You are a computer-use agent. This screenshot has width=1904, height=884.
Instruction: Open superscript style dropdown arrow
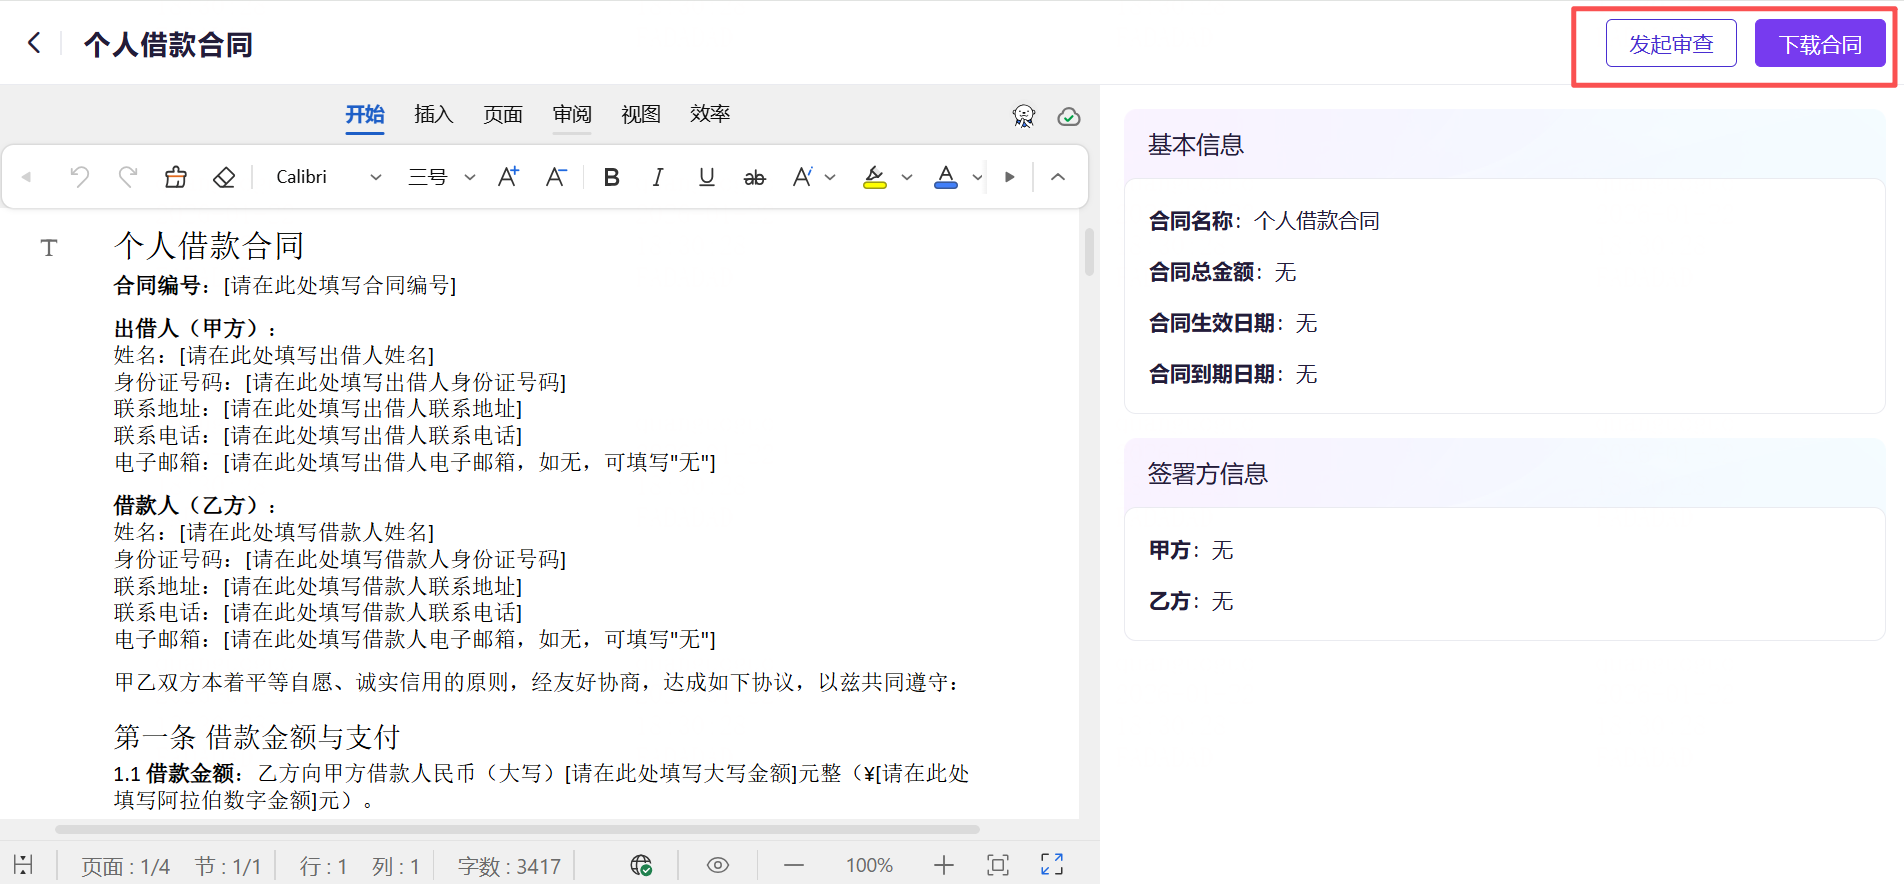click(830, 177)
